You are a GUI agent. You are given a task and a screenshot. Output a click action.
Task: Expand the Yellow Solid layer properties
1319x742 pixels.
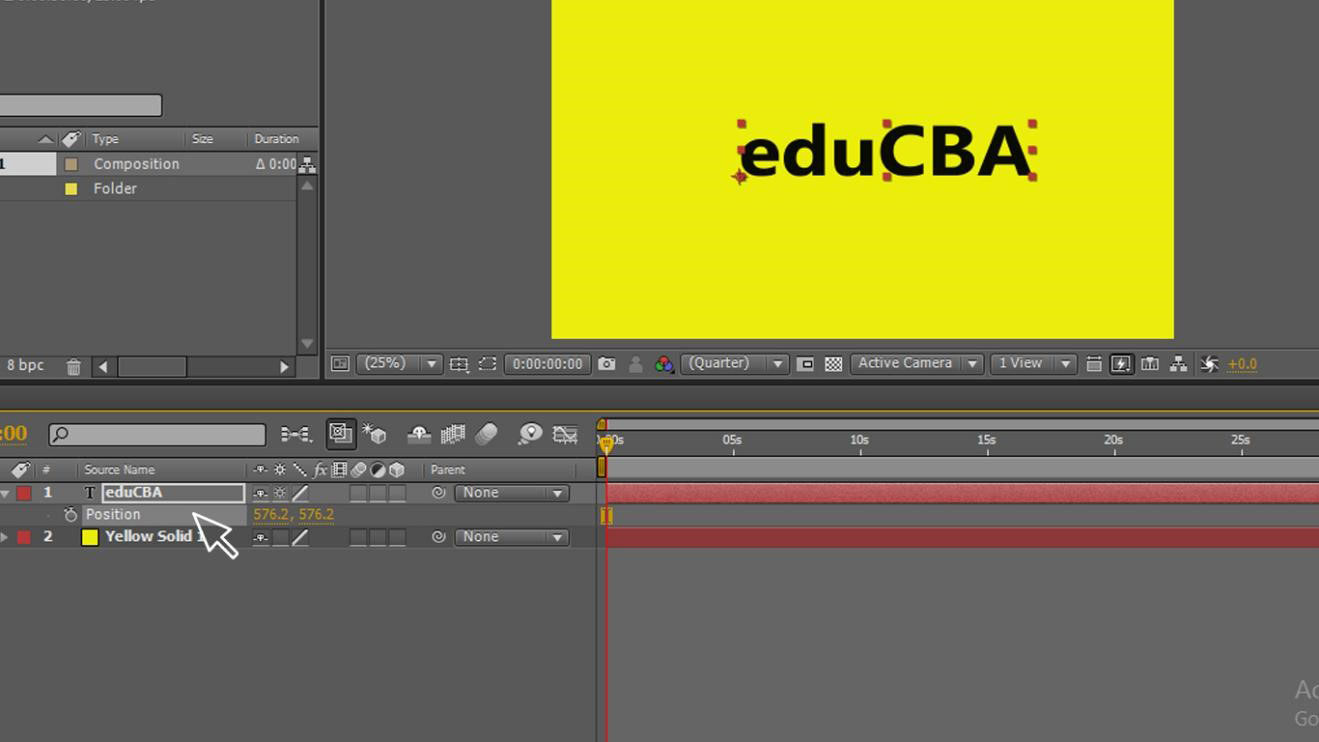[x=5, y=537]
